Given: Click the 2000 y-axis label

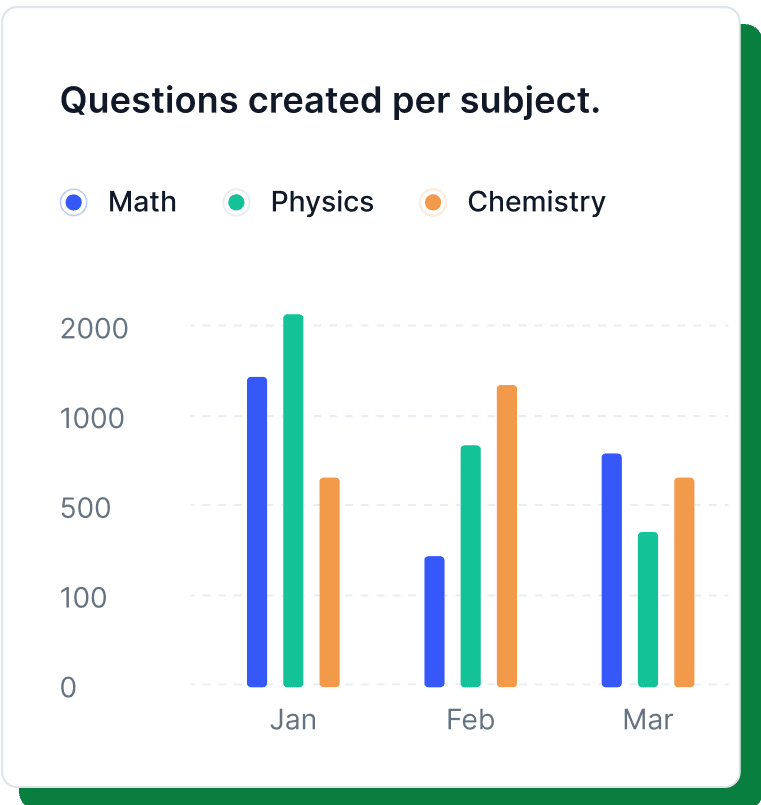Looking at the screenshot, I should tap(94, 328).
